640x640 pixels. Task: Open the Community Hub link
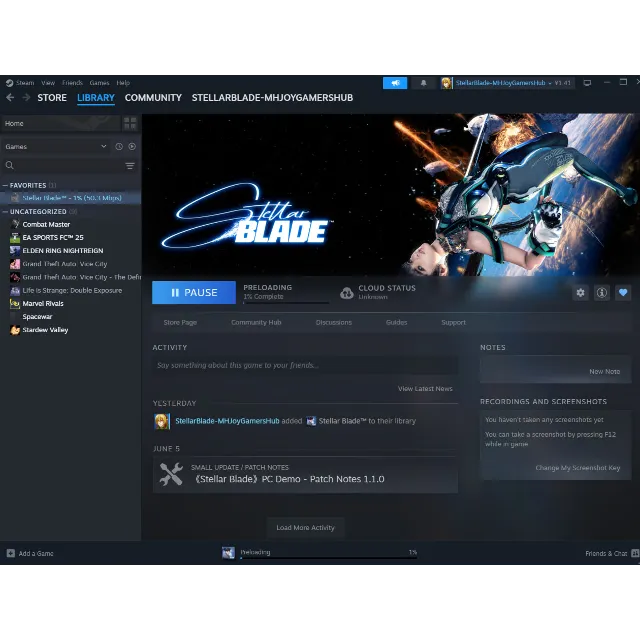point(256,322)
